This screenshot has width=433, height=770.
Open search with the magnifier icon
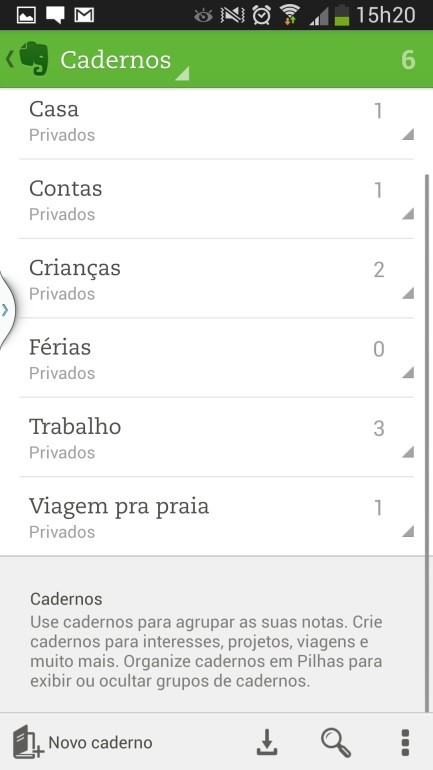tap(336, 742)
